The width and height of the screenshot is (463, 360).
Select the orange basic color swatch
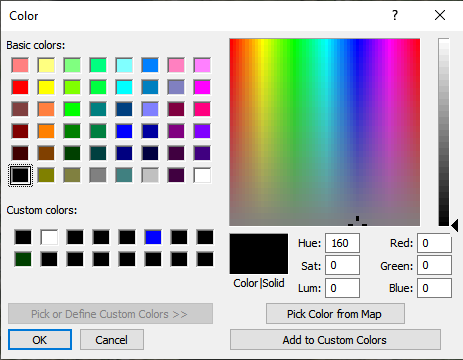(x=46, y=131)
